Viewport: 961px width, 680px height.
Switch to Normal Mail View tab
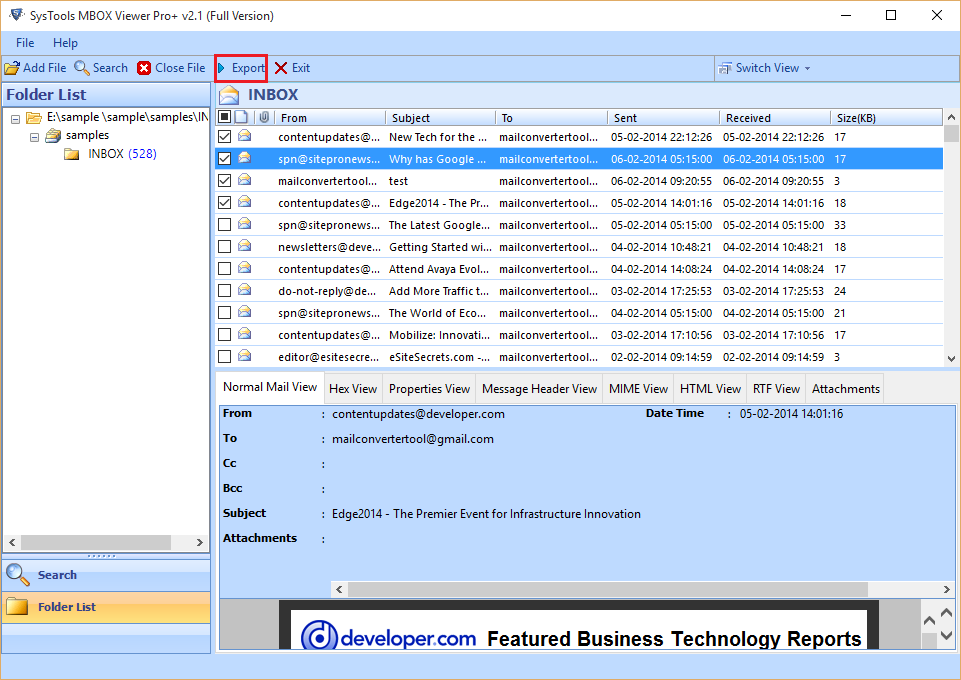tap(270, 387)
